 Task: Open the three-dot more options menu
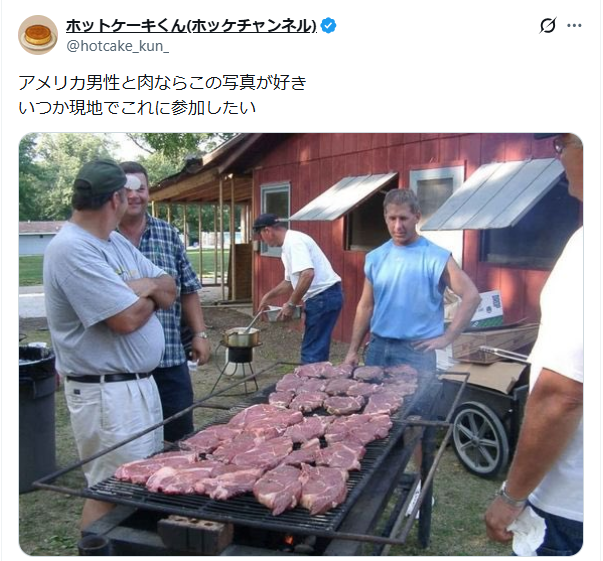574,26
